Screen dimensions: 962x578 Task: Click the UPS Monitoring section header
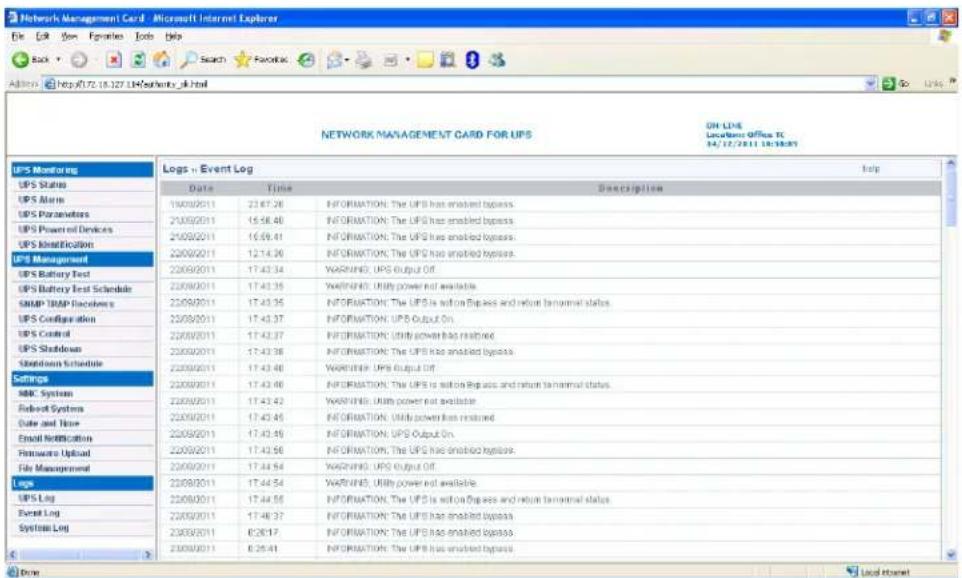click(82, 170)
